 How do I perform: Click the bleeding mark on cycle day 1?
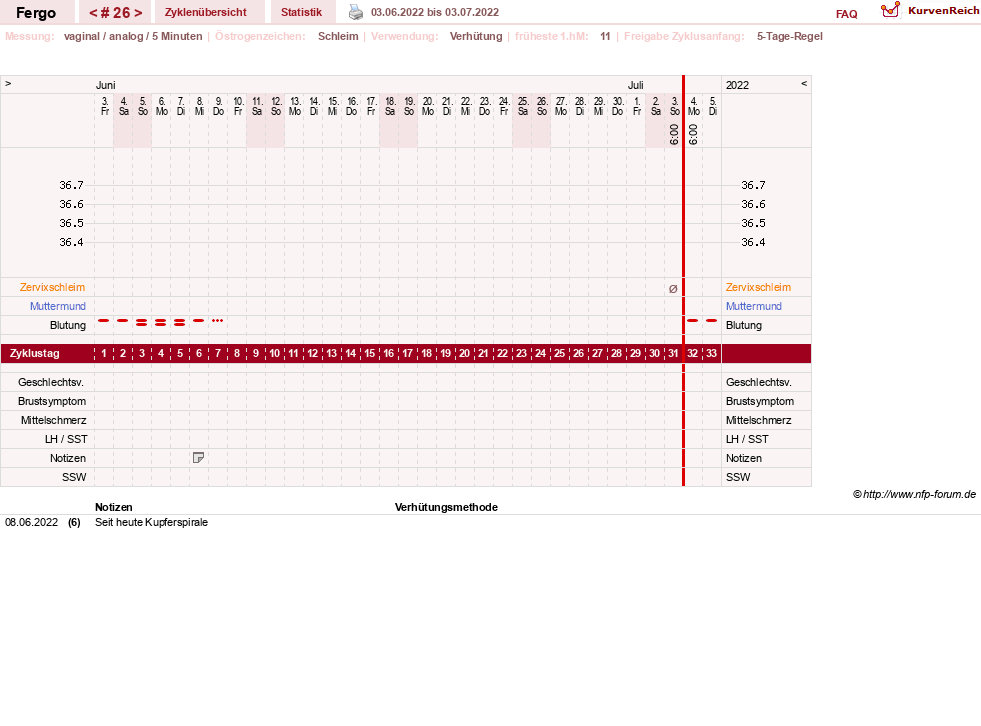[104, 320]
